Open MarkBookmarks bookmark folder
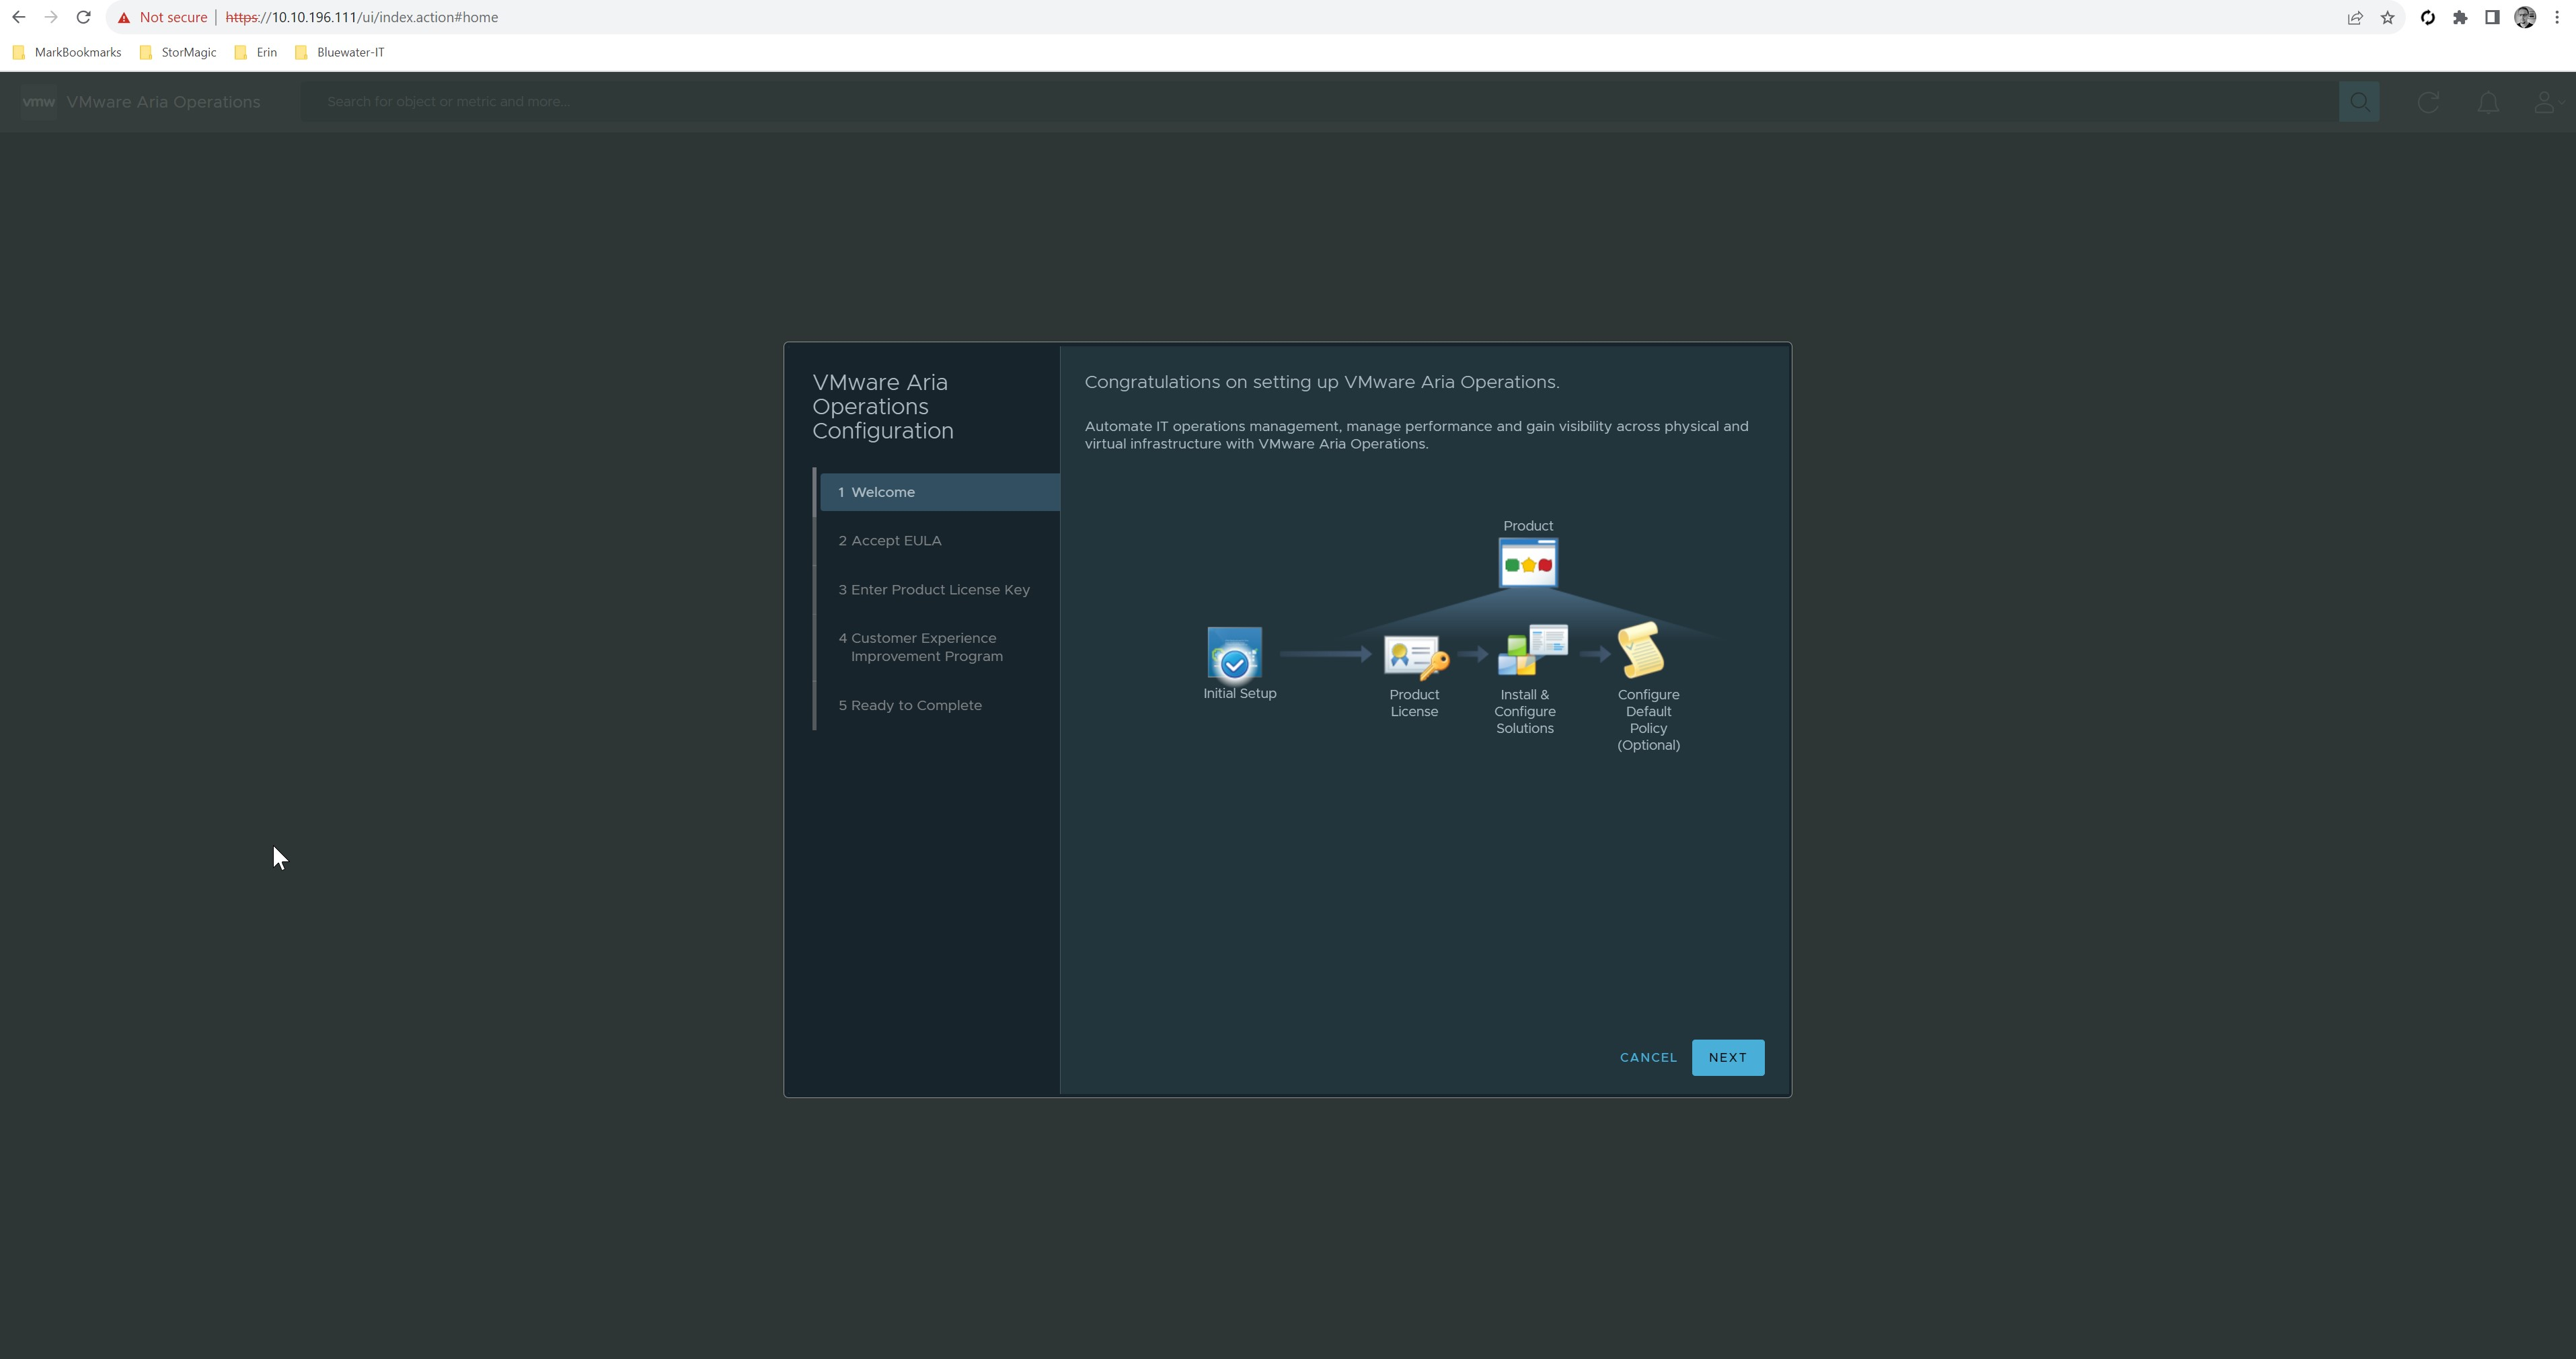Viewport: 2576px width, 1359px height. [67, 52]
